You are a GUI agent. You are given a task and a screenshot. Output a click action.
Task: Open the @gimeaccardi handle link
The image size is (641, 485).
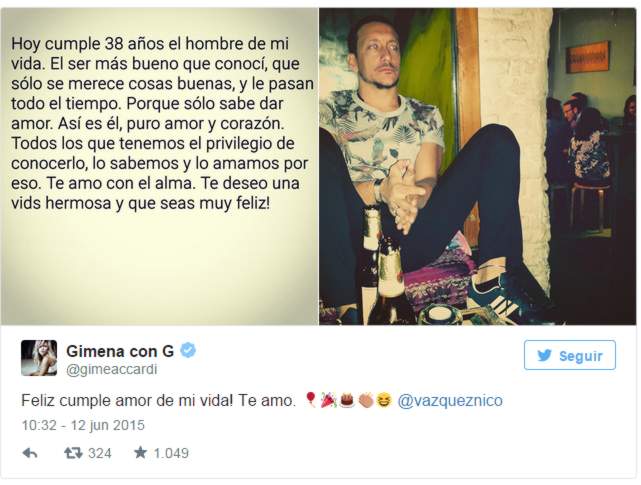pyautogui.click(x=112, y=369)
